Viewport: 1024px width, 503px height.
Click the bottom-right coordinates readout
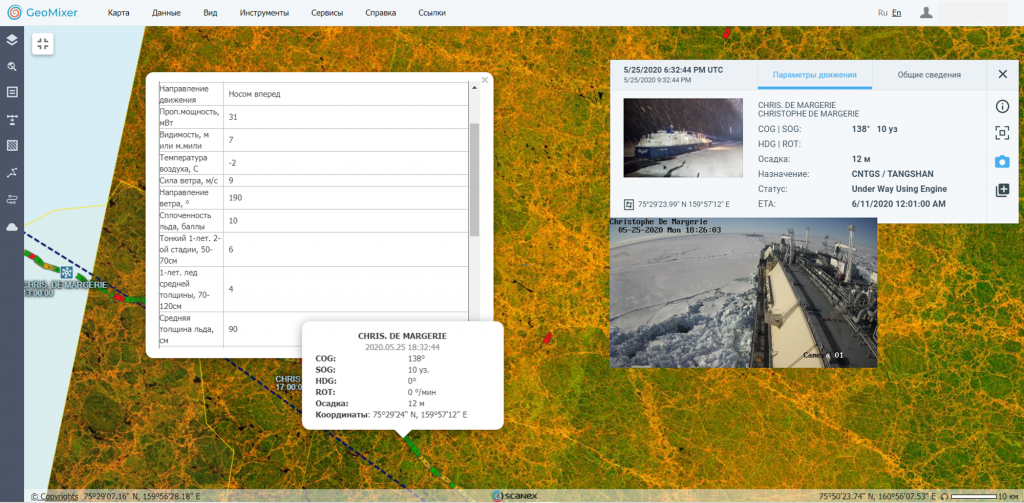(876, 496)
